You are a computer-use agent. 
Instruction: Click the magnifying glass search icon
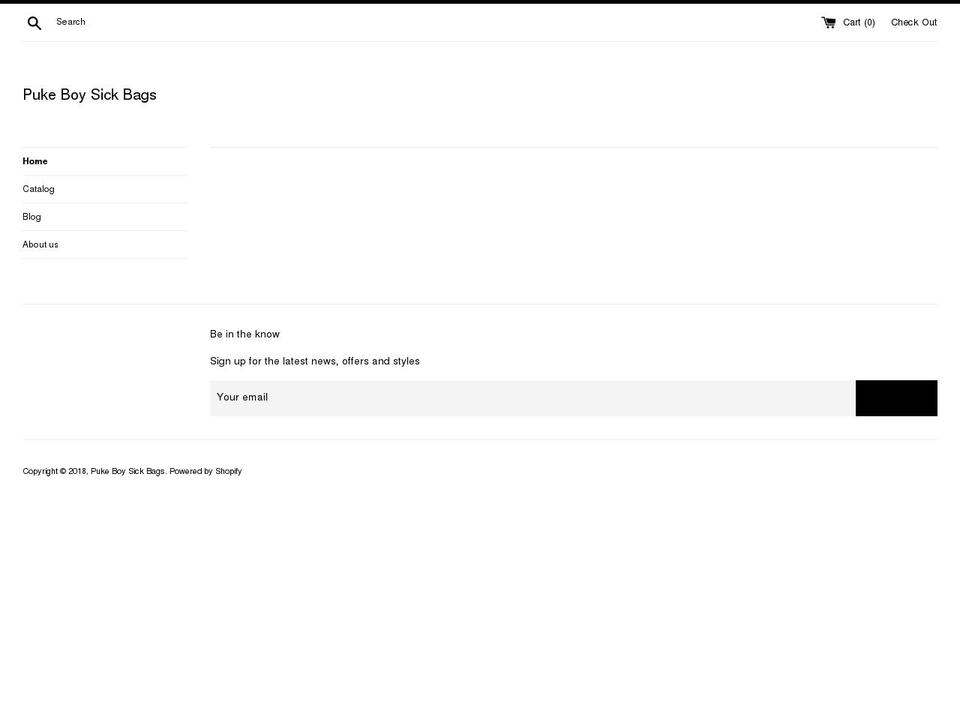(34, 23)
